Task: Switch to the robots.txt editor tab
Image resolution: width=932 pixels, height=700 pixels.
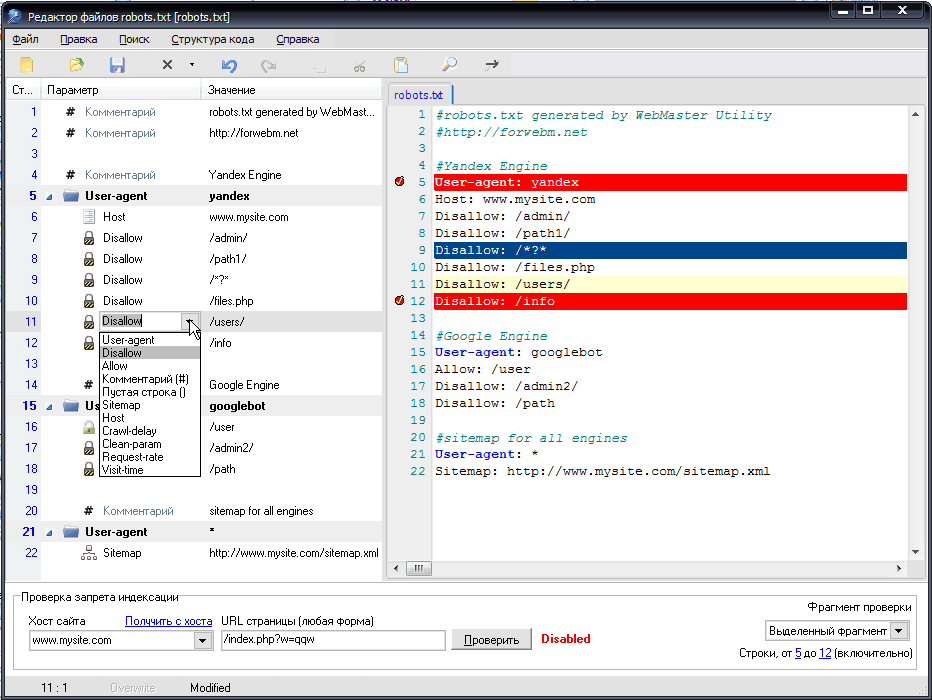Action: [419, 95]
